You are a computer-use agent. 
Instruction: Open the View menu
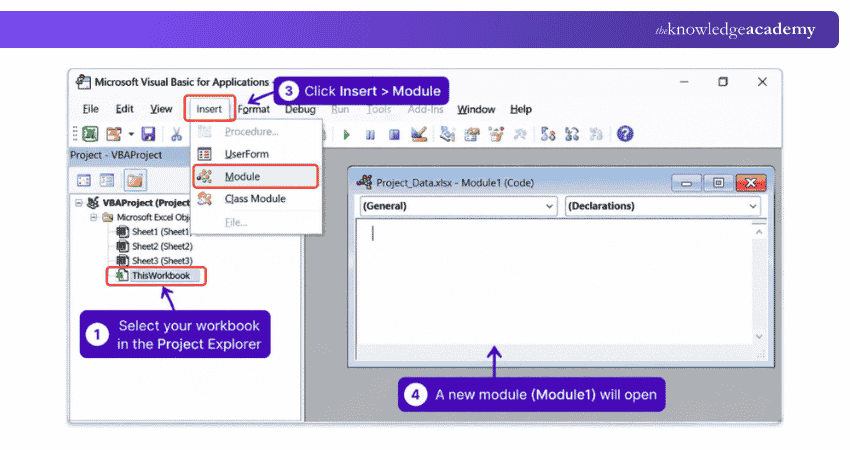[161, 109]
